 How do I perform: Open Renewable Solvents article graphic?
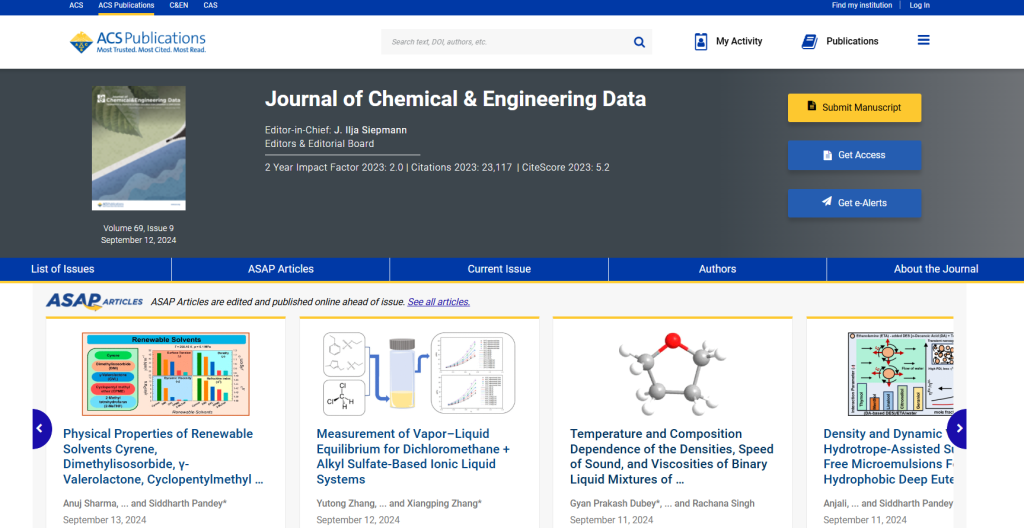click(166, 374)
